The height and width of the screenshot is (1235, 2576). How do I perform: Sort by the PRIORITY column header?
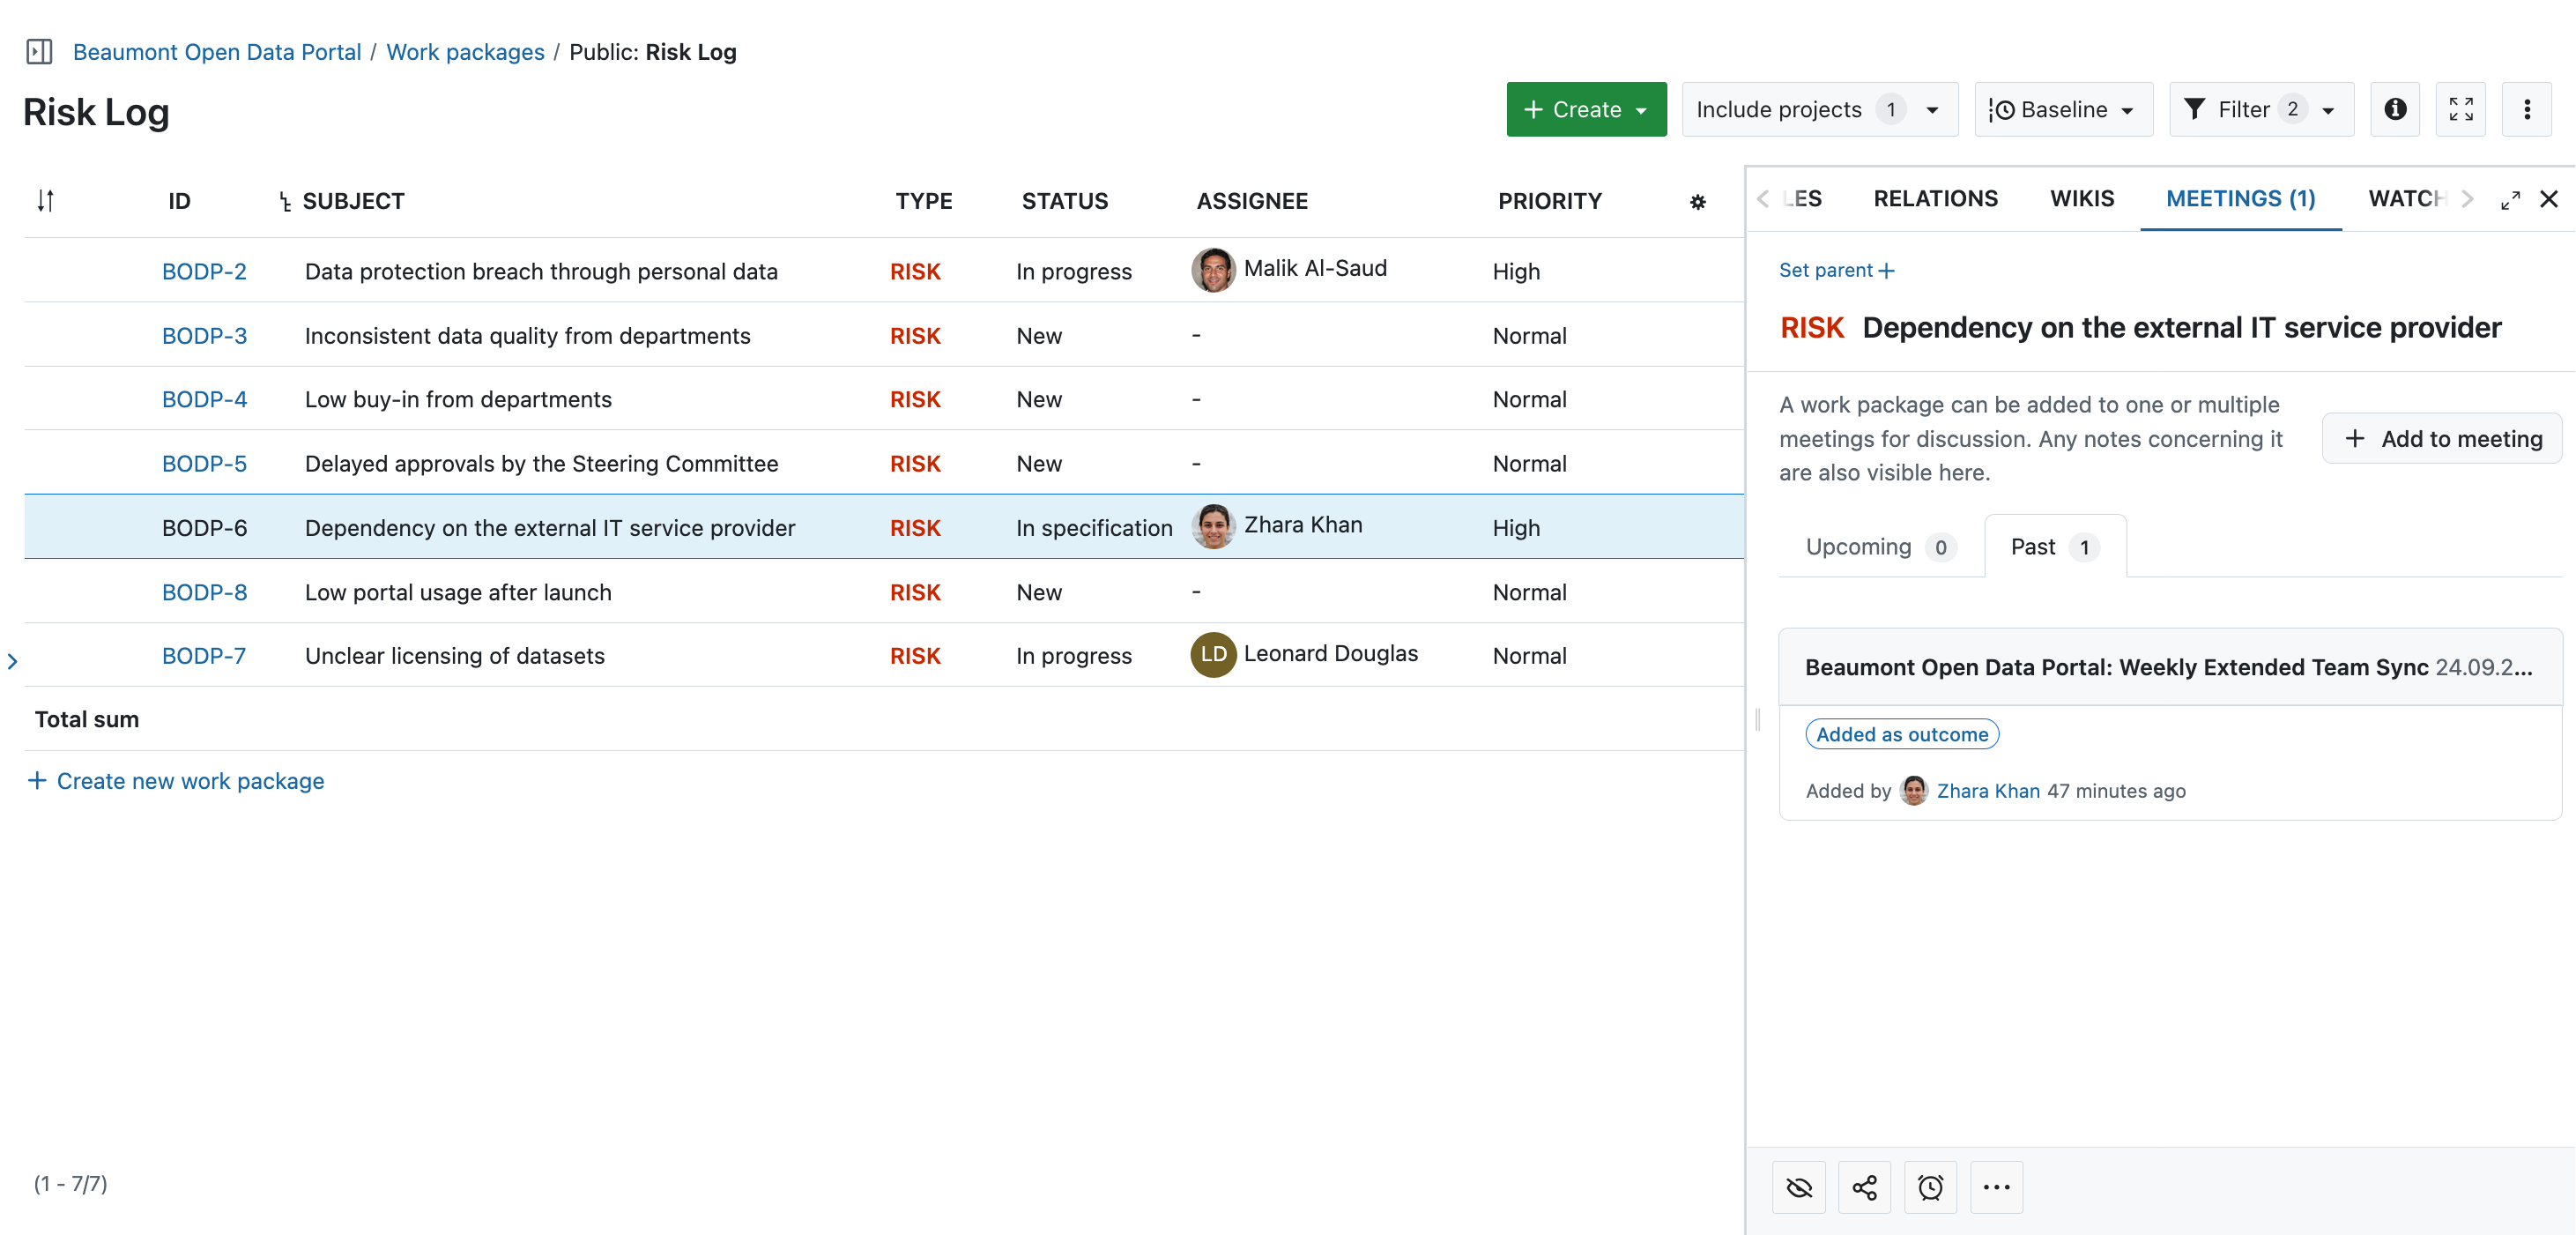(1549, 201)
